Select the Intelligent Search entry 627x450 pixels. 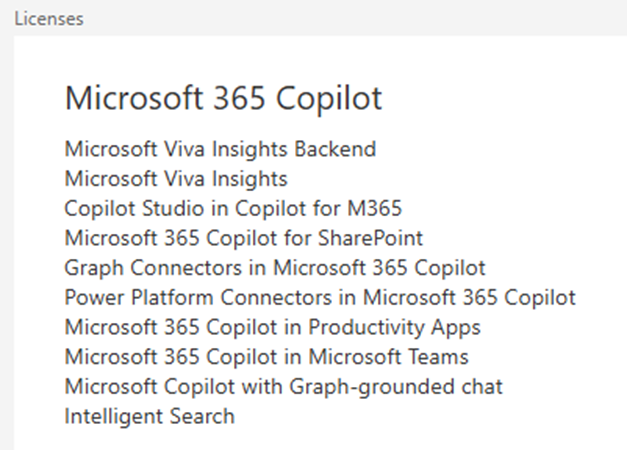coord(149,415)
